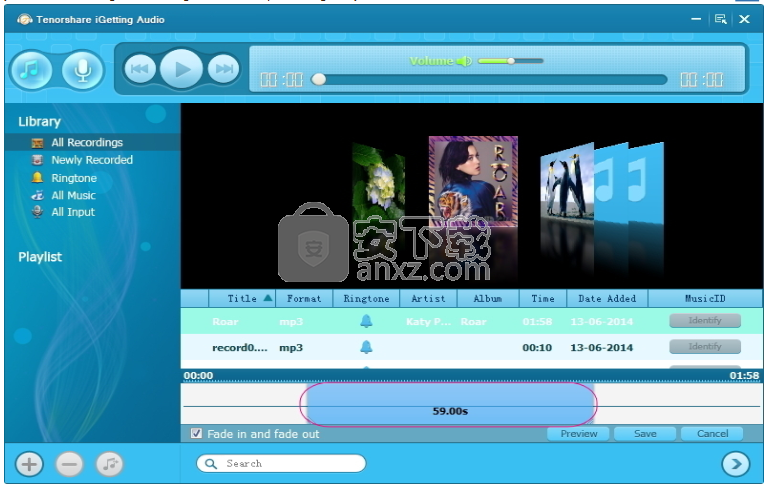This screenshot has height=488, width=773.
Task: Click the MusicID column header
Action: (705, 299)
